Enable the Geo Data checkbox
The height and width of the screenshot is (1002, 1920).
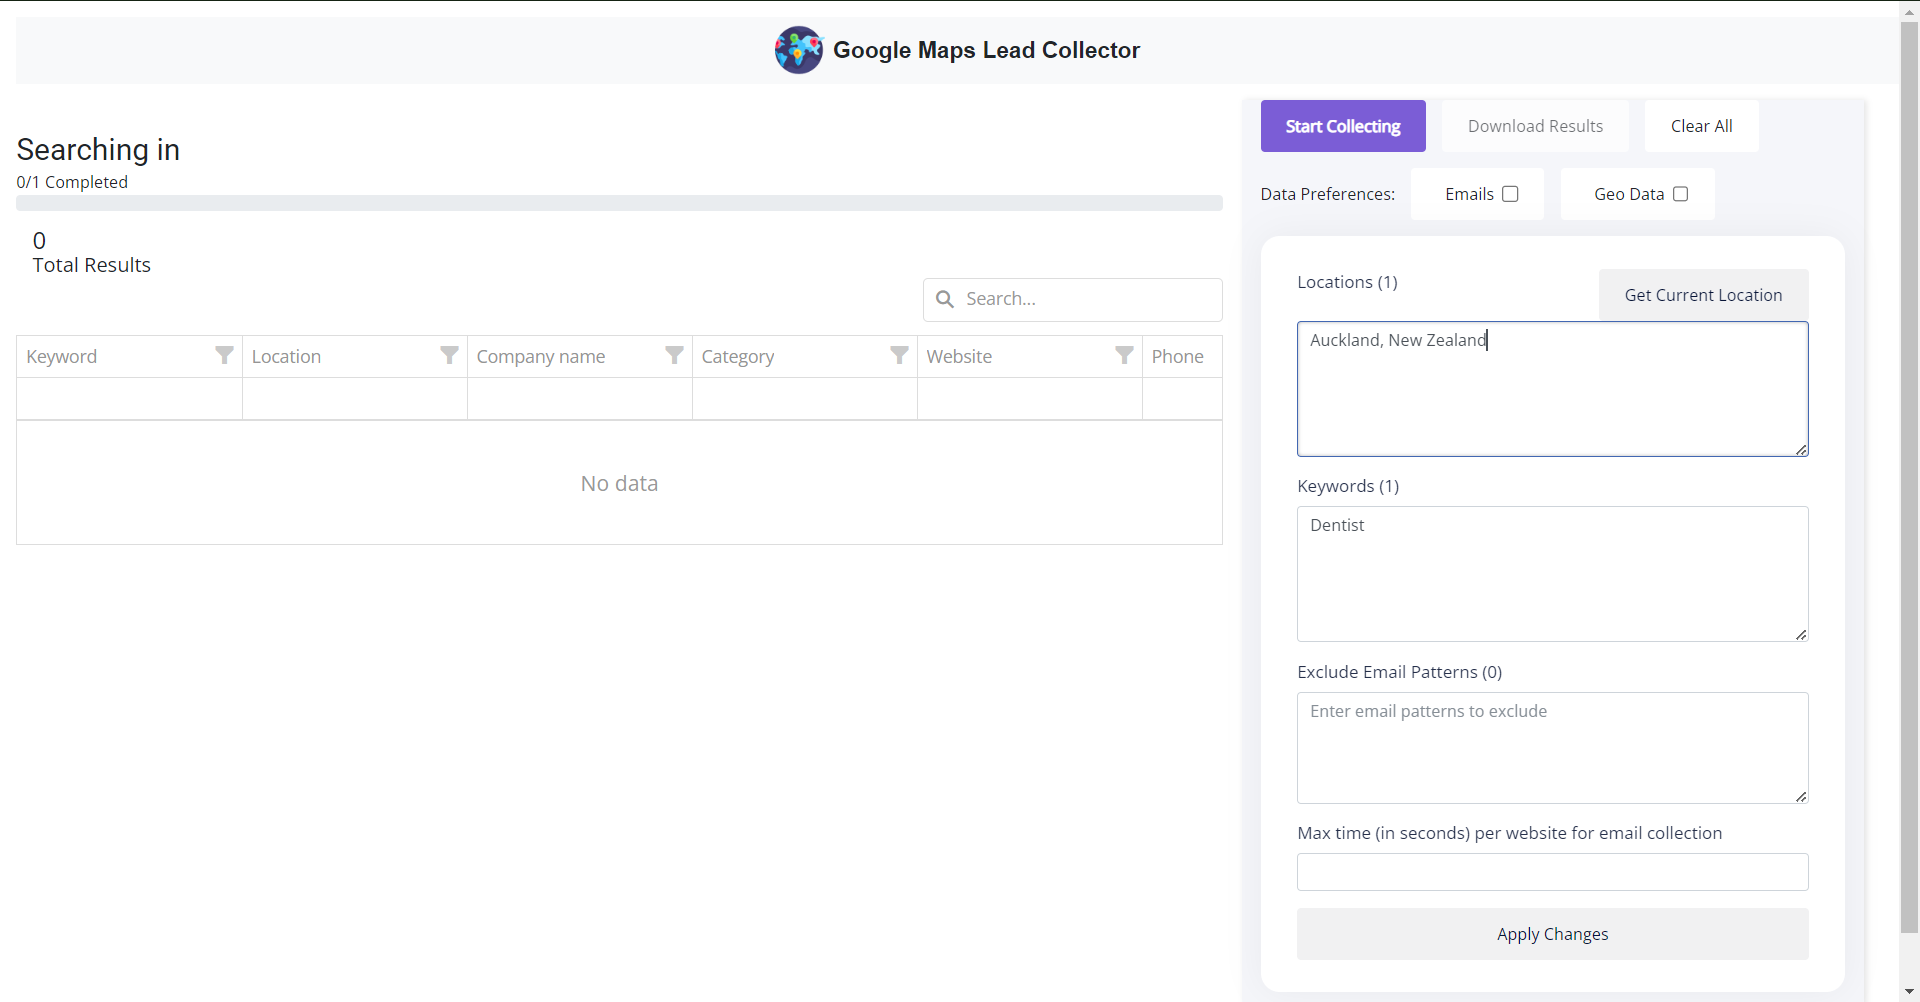pyautogui.click(x=1680, y=194)
